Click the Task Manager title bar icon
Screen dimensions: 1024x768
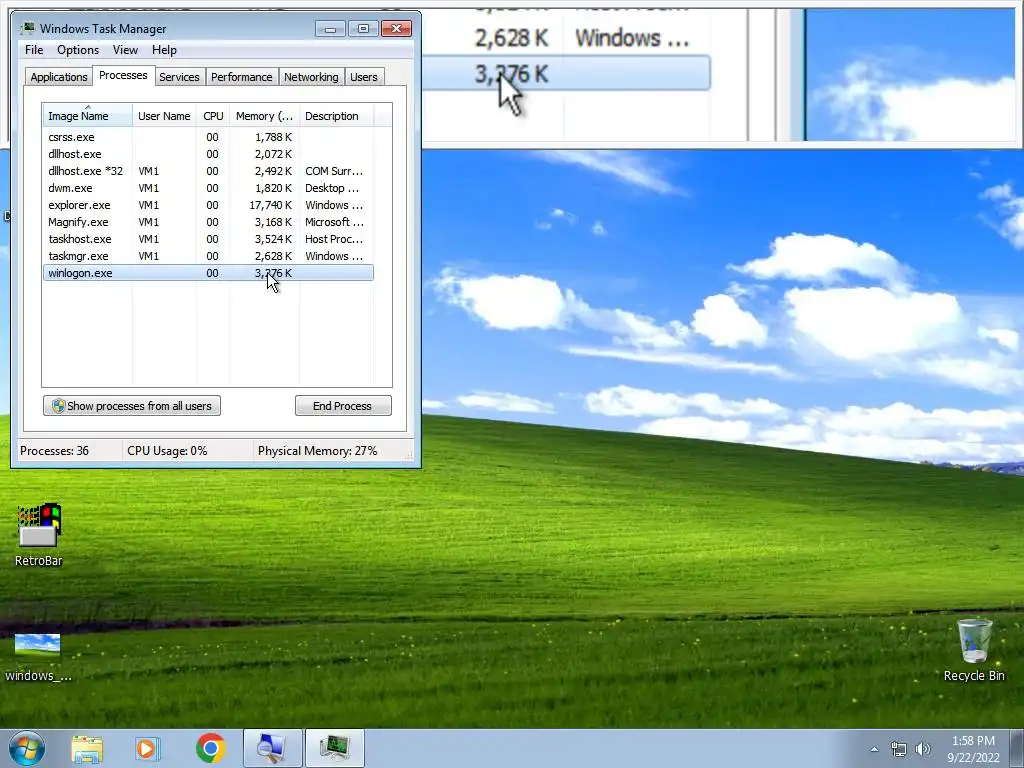tap(27, 28)
